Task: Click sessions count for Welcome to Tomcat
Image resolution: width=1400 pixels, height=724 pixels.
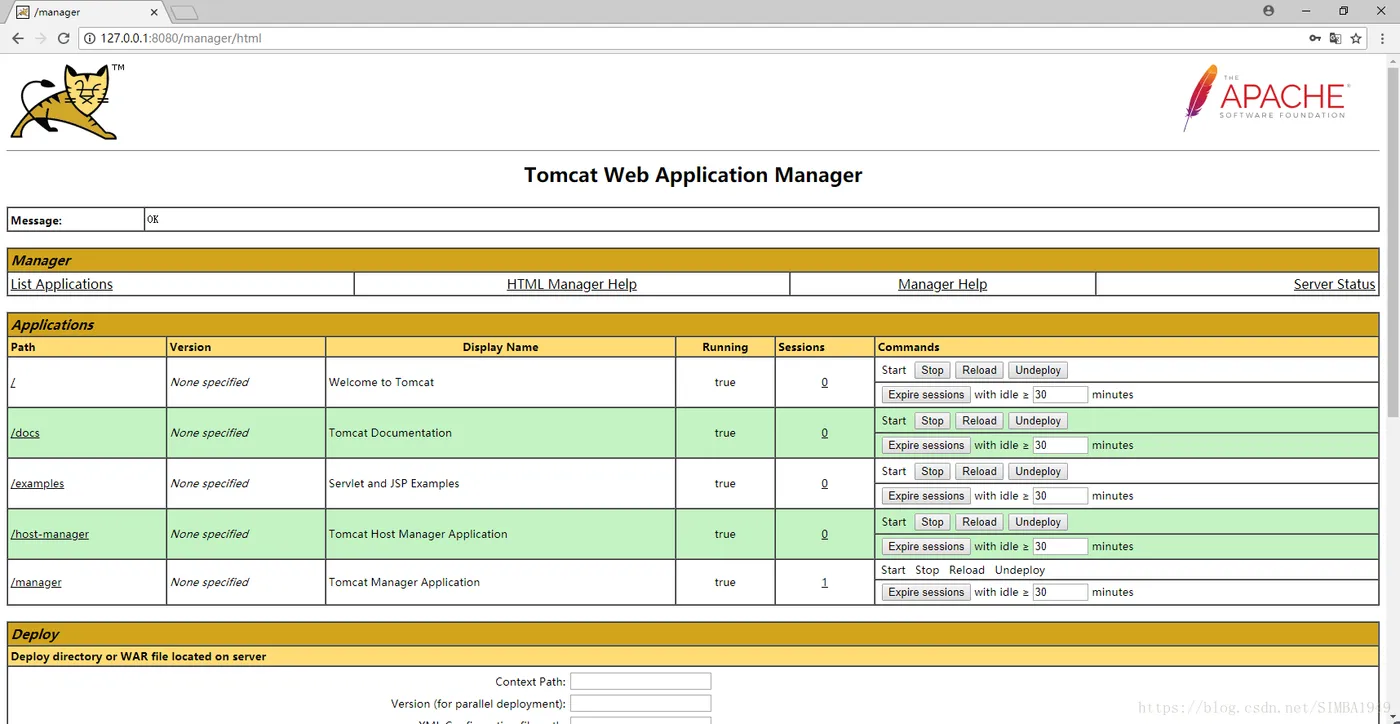Action: point(824,382)
